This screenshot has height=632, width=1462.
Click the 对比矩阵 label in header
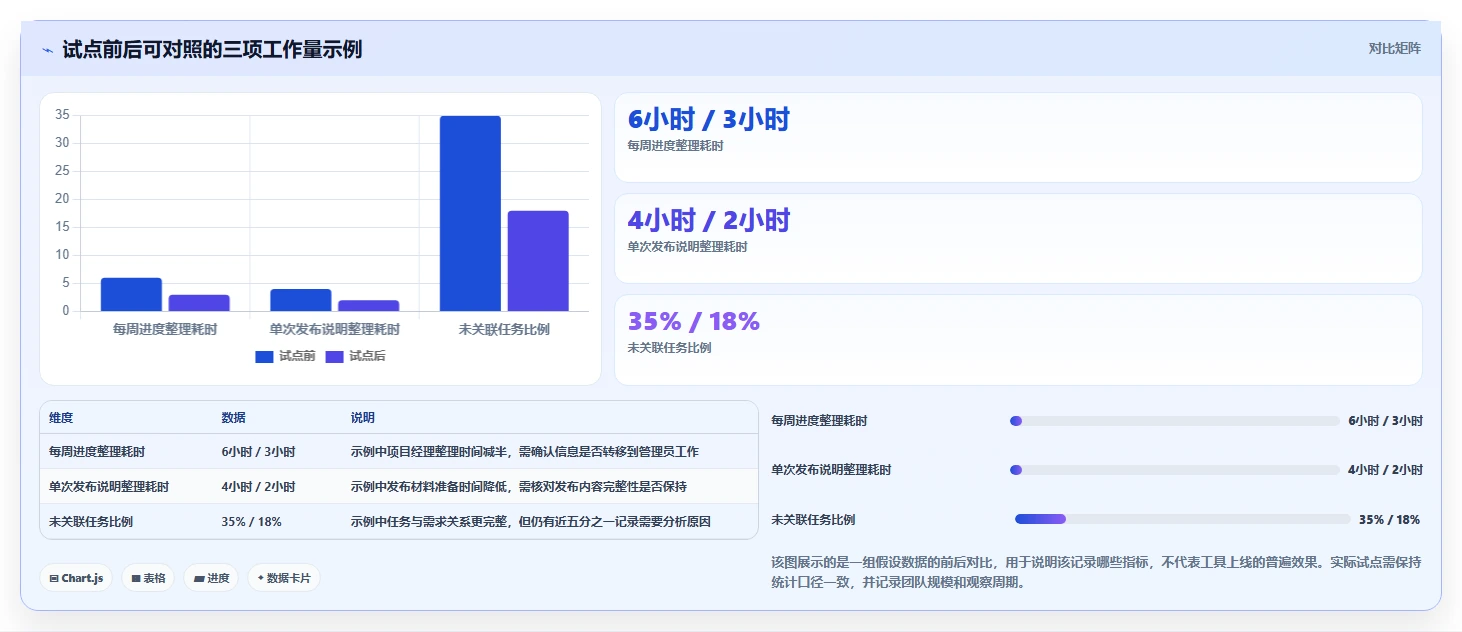pyautogui.click(x=1394, y=48)
